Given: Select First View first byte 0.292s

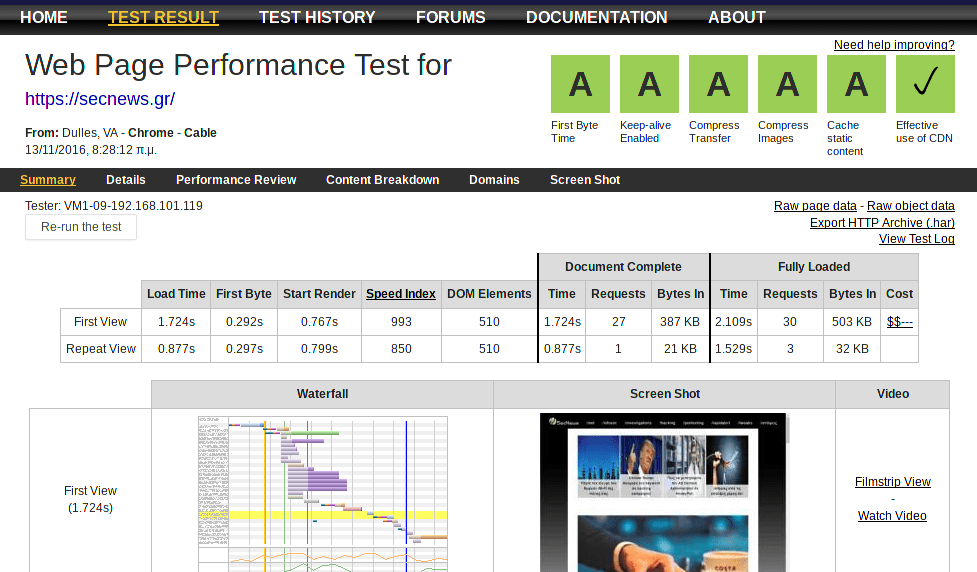Looking at the screenshot, I should tap(244, 322).
